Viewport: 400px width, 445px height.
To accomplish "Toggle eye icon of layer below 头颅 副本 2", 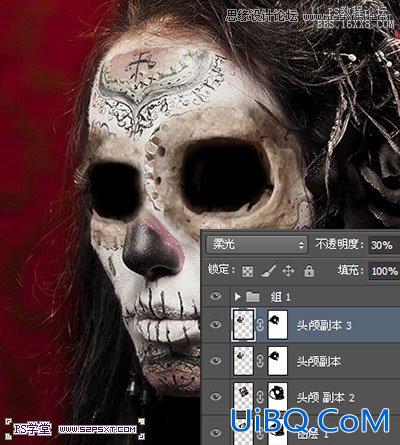I will tap(216, 432).
